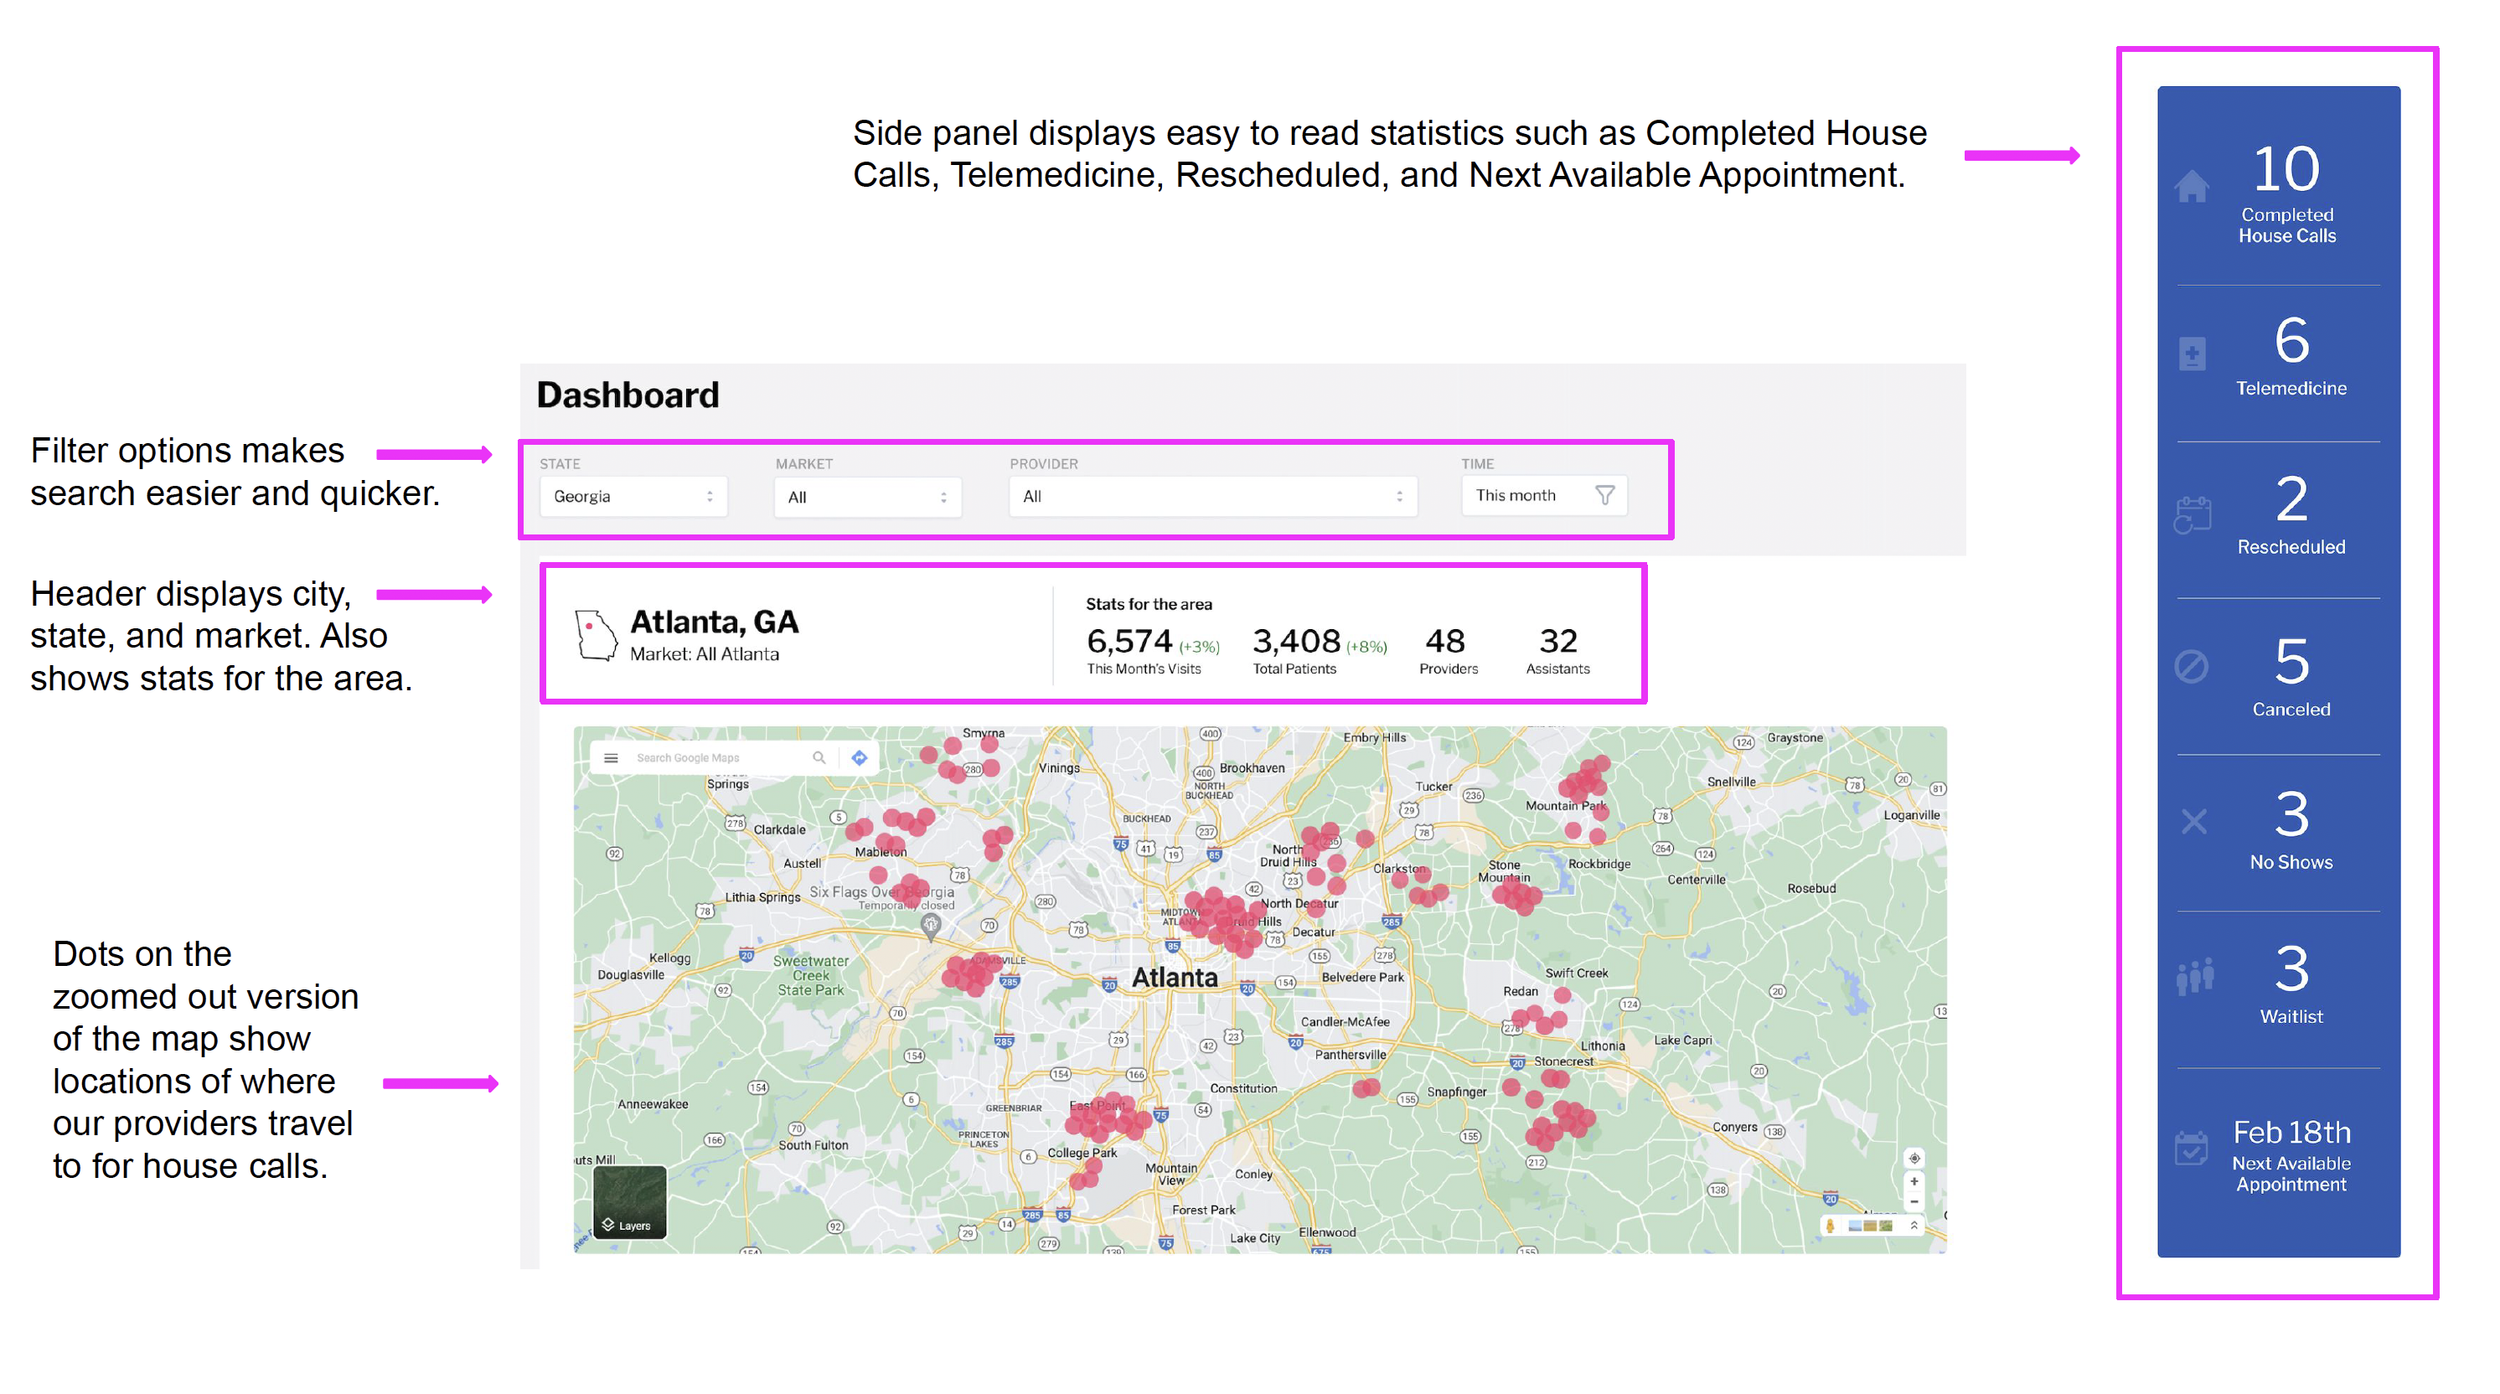The image size is (2500, 1394).
Task: Click the Waitlist people icon
Action: click(2195, 976)
